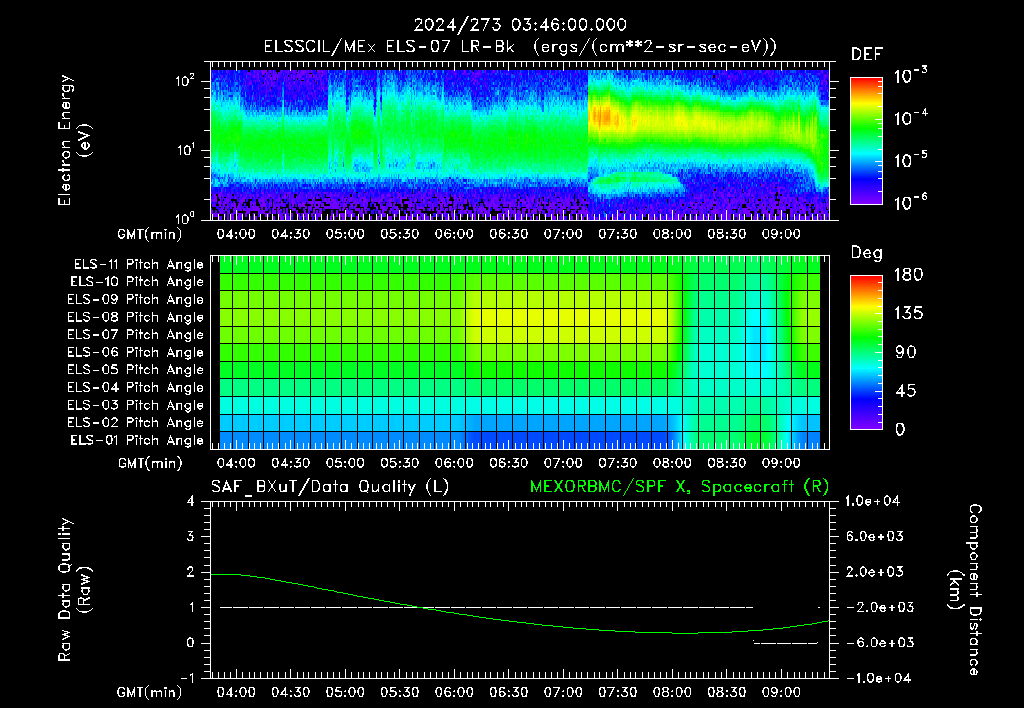Click the ELS-09 Pitch Angle row label
The image size is (1024, 708).
click(136, 300)
